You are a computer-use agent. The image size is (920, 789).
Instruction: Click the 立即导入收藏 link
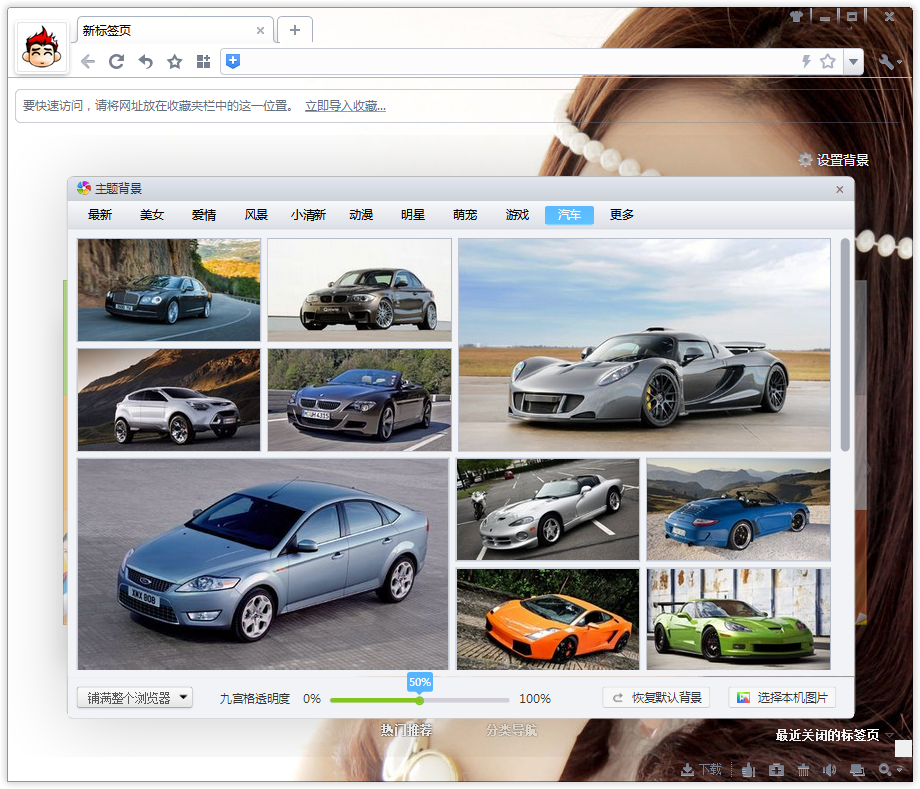point(345,106)
